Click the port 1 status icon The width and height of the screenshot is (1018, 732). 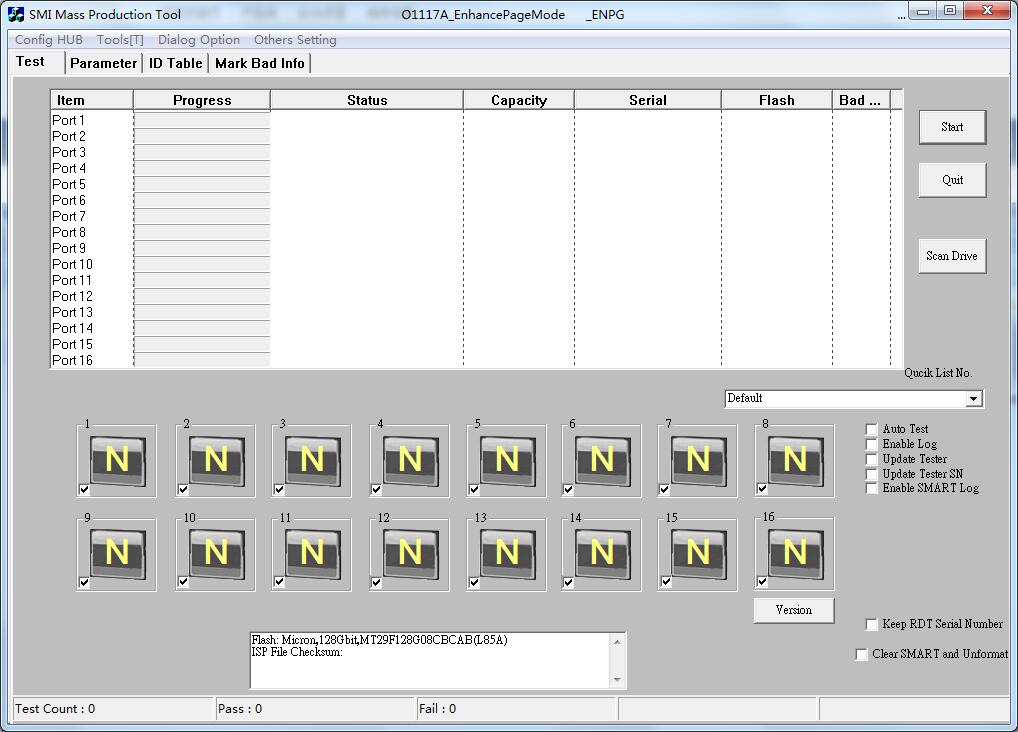click(117, 460)
